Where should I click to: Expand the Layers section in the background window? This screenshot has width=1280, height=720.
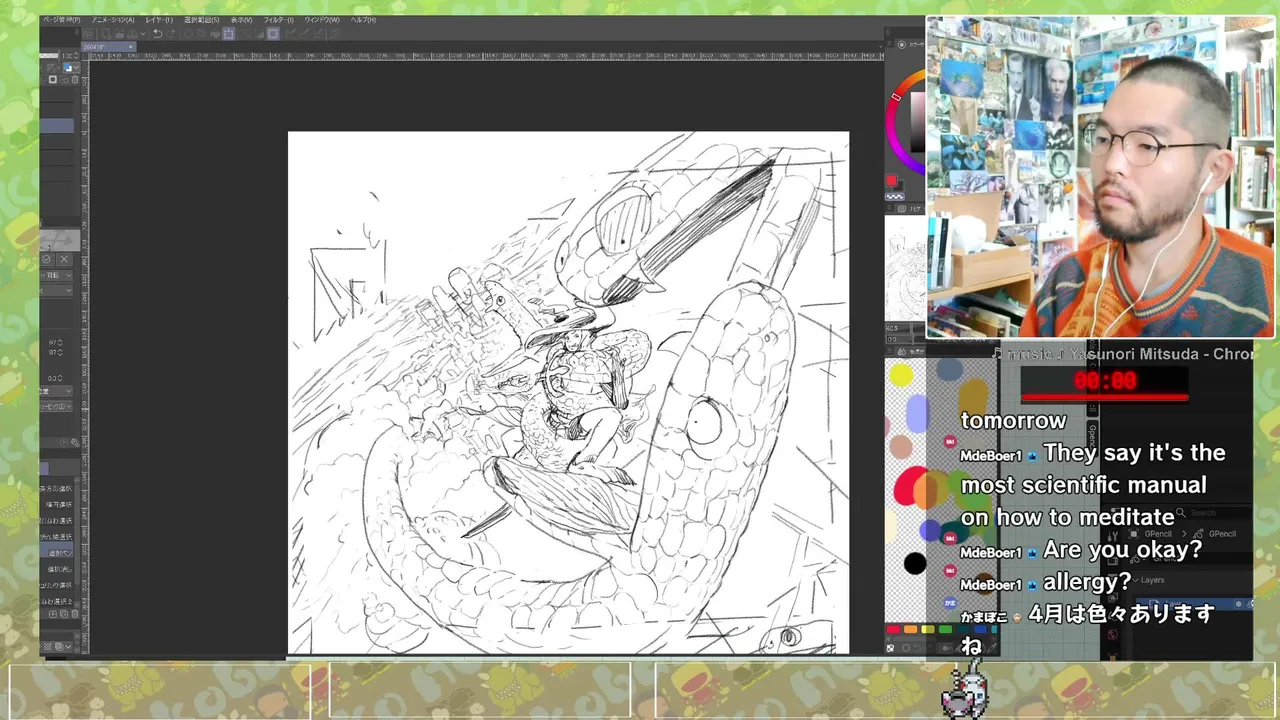coord(1152,580)
